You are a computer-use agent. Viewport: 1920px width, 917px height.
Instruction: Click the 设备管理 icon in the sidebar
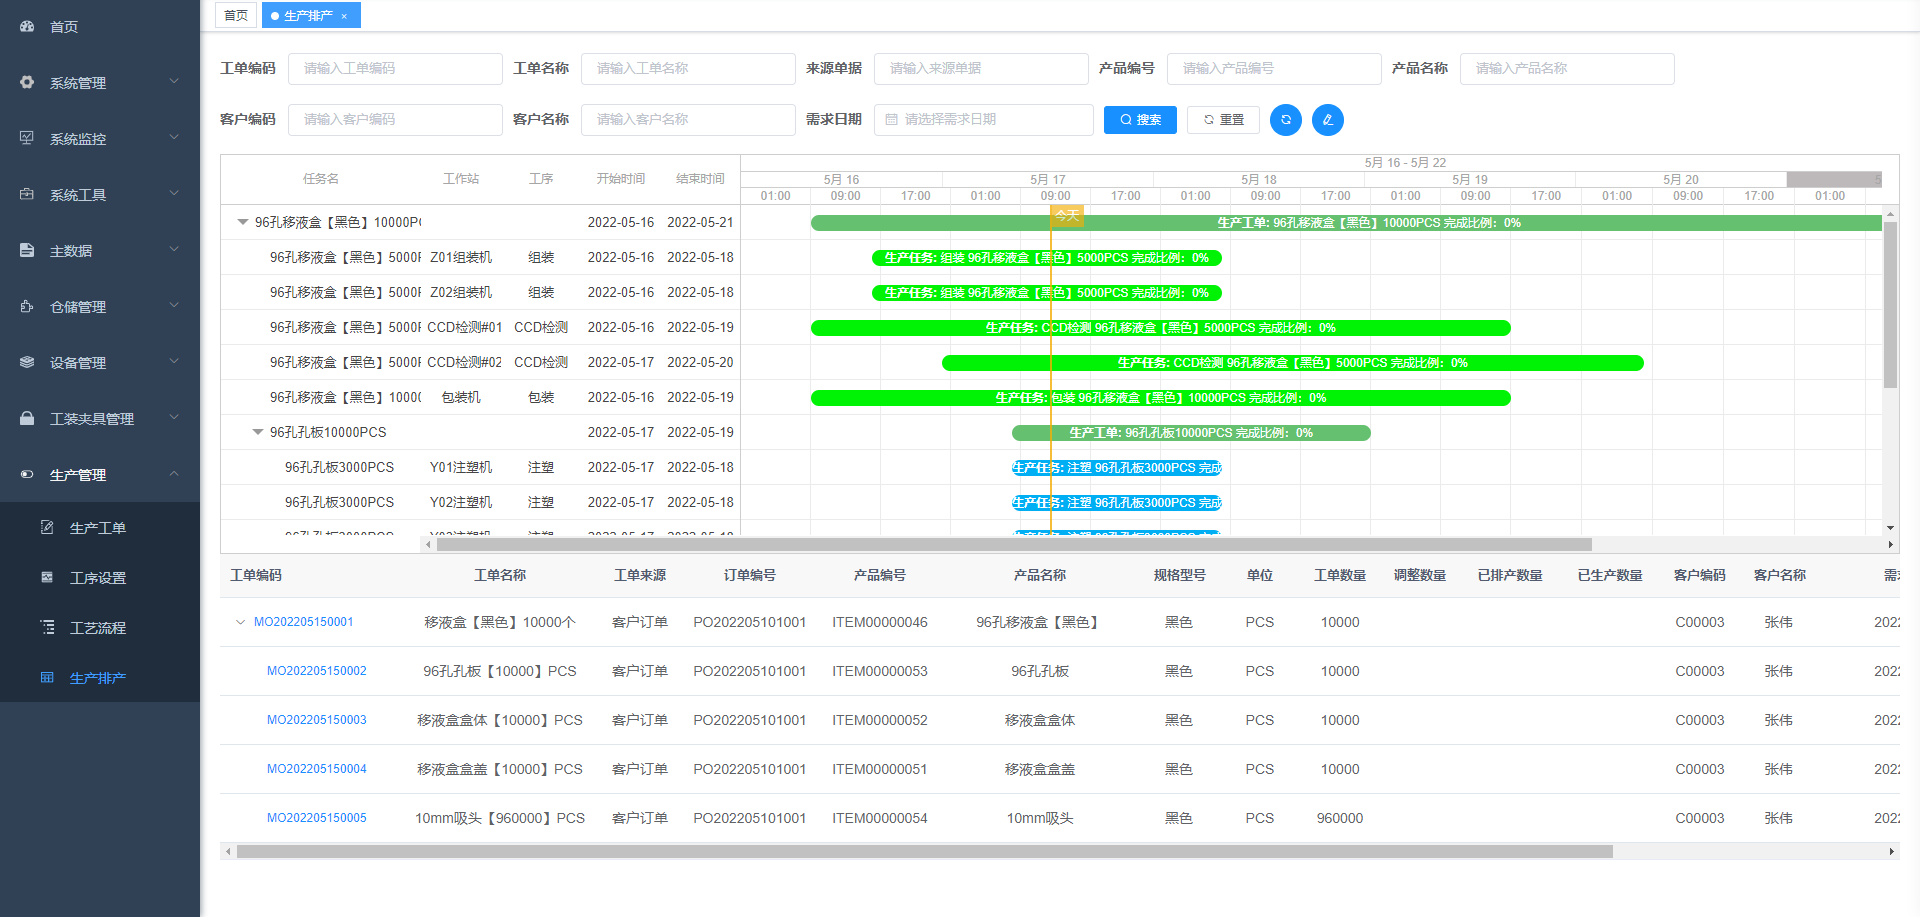point(27,362)
